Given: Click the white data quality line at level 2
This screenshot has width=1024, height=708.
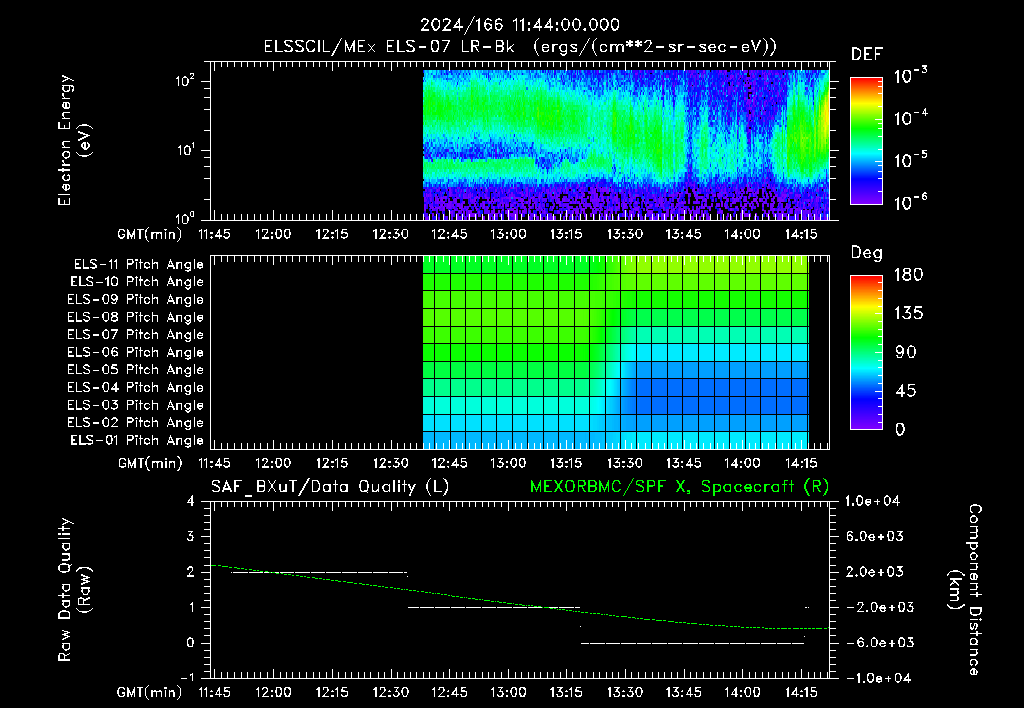Looking at the screenshot, I should click(x=319, y=572).
